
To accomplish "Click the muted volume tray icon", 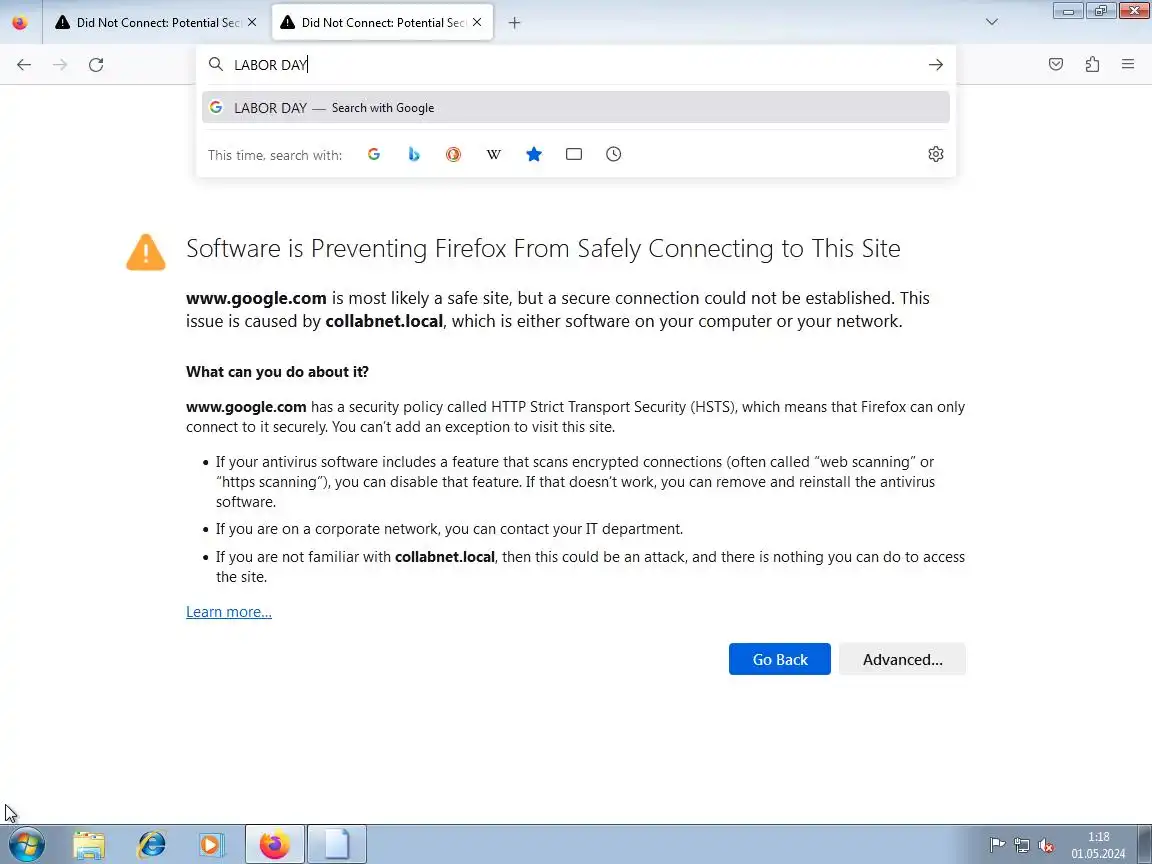I will (x=1046, y=846).
